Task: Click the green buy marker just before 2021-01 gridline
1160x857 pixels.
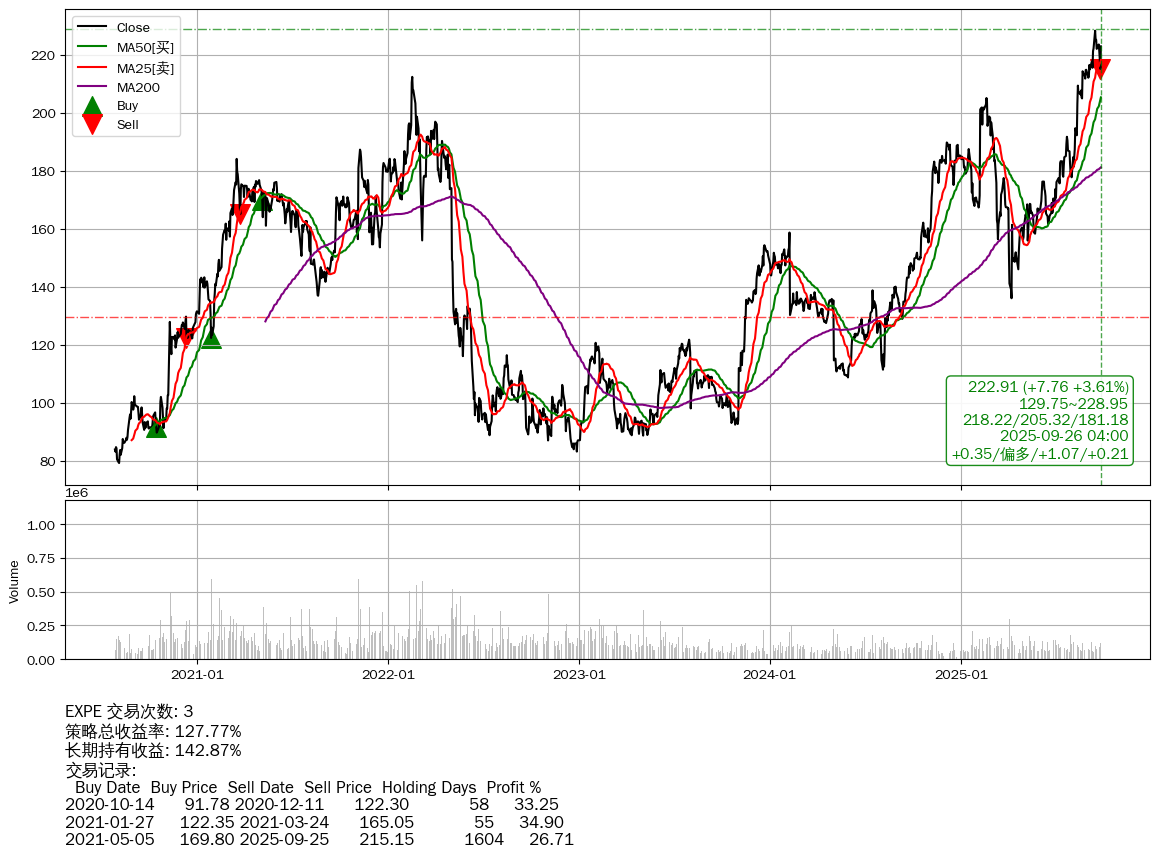Action: tap(211, 339)
